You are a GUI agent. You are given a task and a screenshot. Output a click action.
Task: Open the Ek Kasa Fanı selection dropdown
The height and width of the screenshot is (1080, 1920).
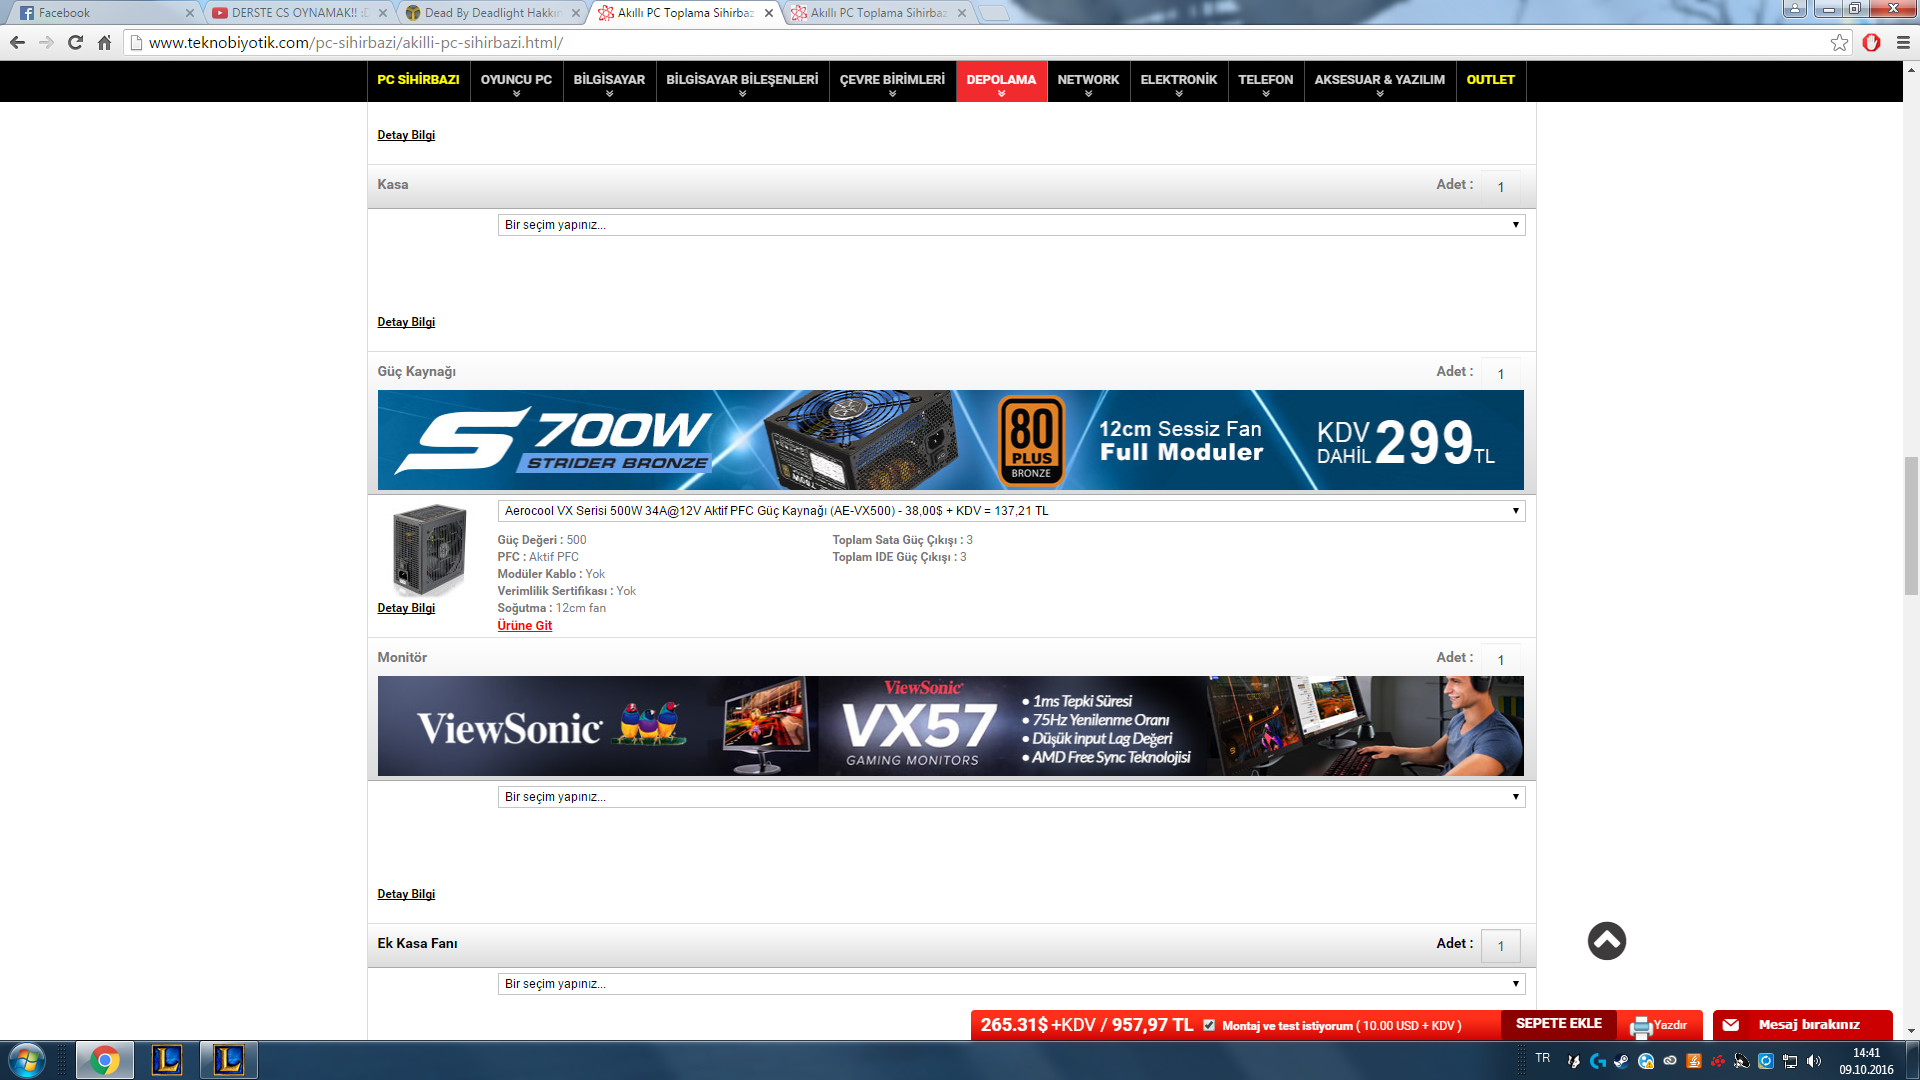point(1011,984)
